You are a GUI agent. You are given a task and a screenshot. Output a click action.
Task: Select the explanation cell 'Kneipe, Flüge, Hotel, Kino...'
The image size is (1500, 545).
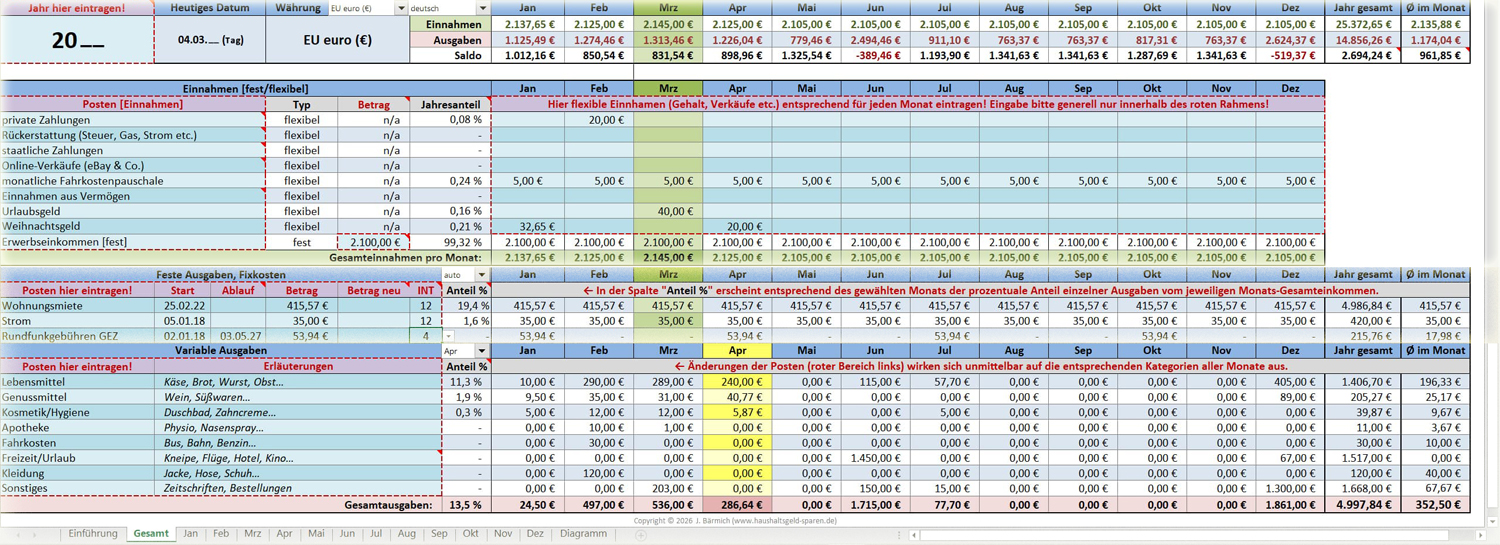click(x=299, y=458)
